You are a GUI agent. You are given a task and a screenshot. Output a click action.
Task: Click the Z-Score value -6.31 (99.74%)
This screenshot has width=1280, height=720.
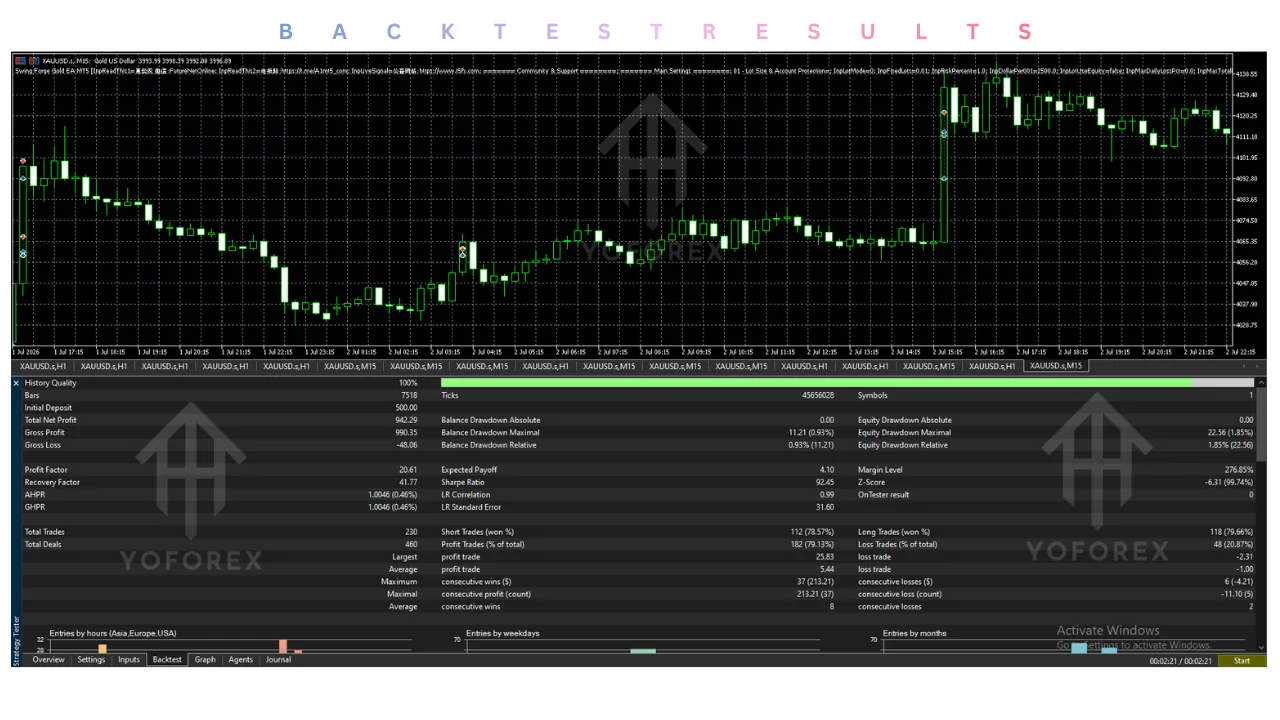pyautogui.click(x=1227, y=482)
